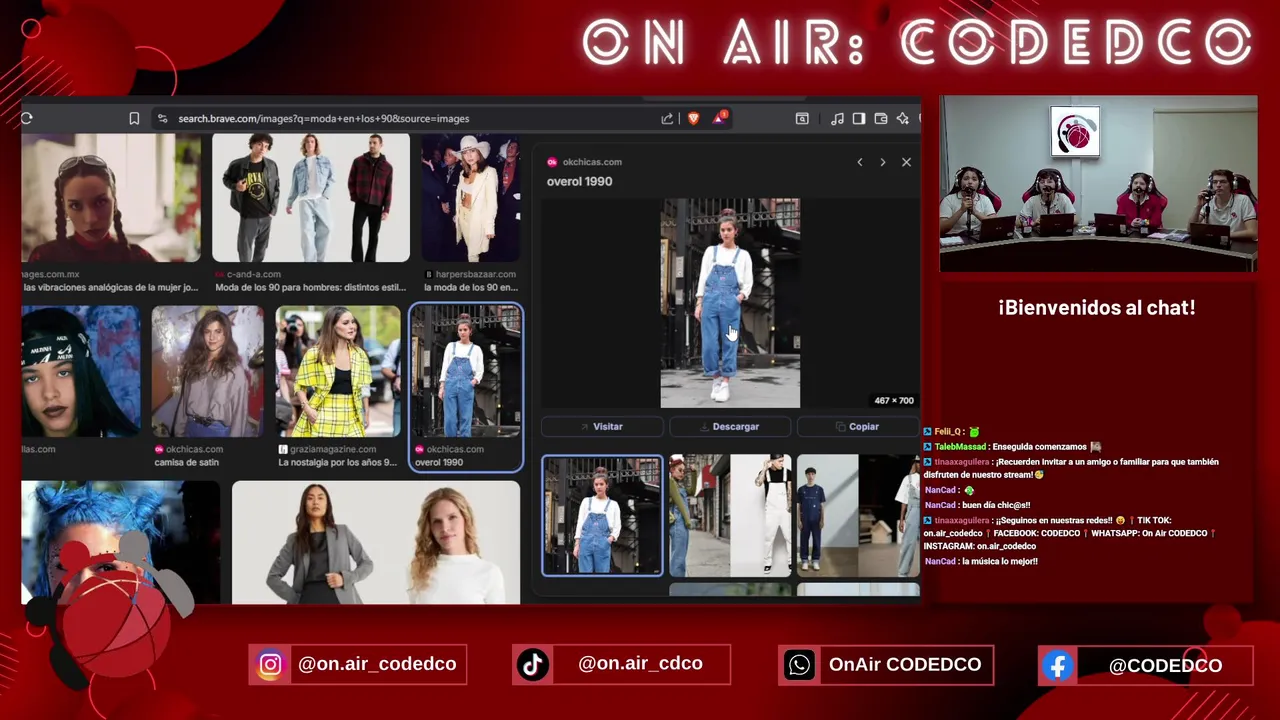This screenshot has width=1280, height=720.
Task: Open the blue hair person image
Action: tap(120, 543)
